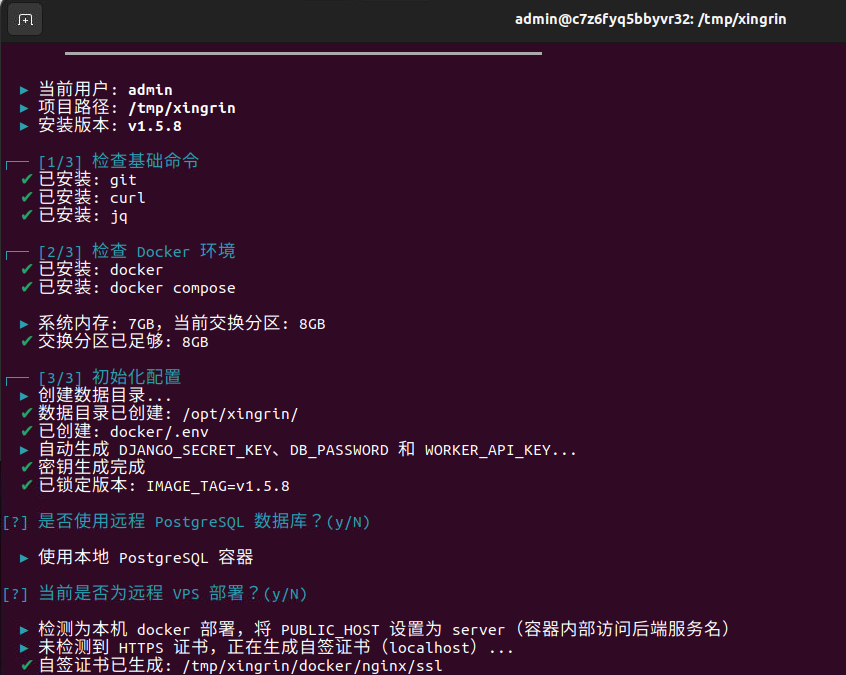Click the '[1/3] 检查基础命令' heading
The width and height of the screenshot is (846, 675).
click(x=103, y=161)
